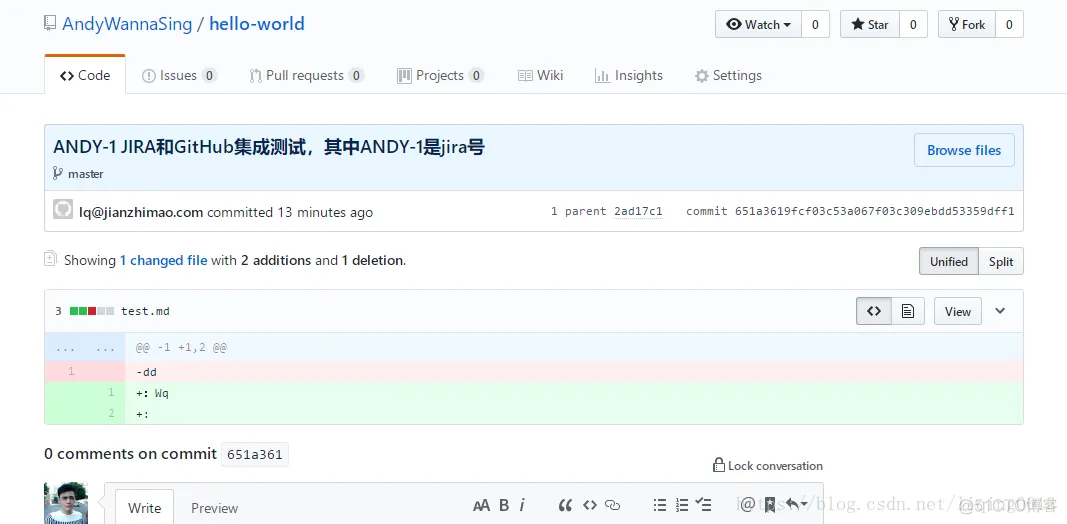The width and height of the screenshot is (1067, 524).
Task: Reference an issue with the bookmark icon
Action: 770,504
